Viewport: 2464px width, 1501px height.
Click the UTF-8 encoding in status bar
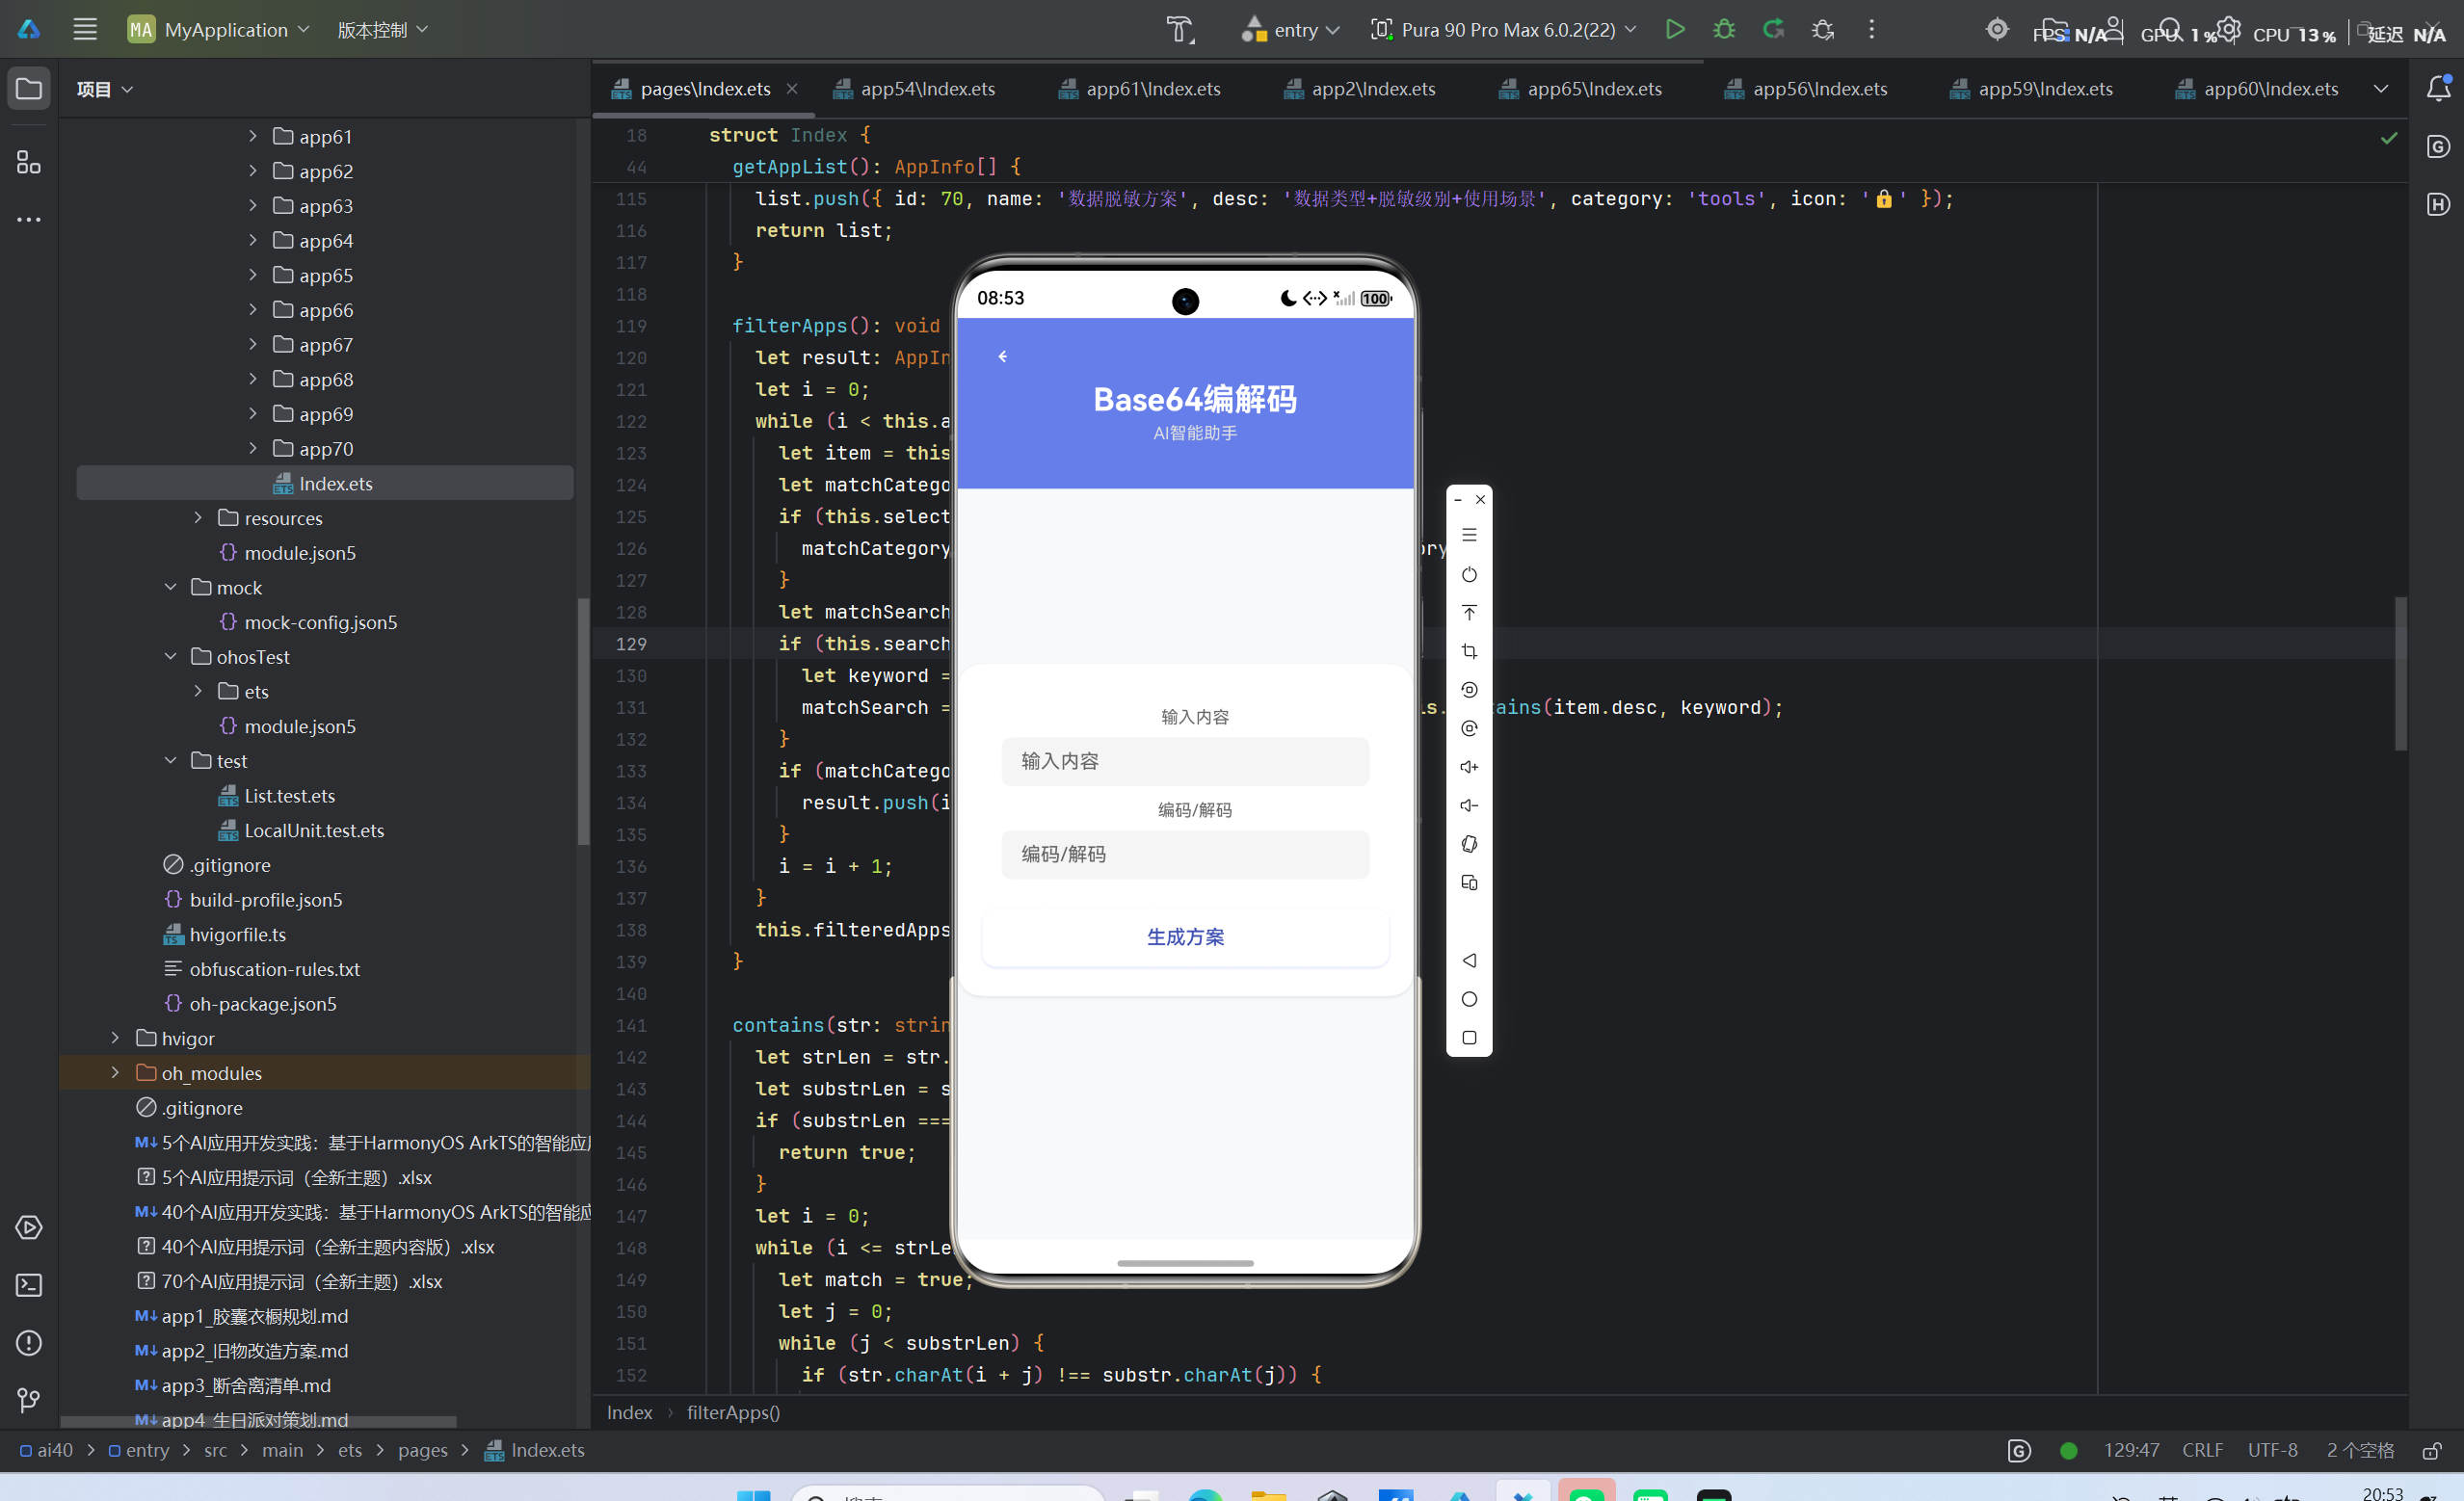point(2272,1451)
